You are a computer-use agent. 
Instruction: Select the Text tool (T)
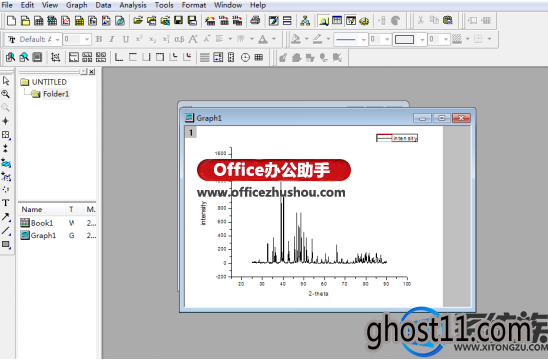point(6,203)
